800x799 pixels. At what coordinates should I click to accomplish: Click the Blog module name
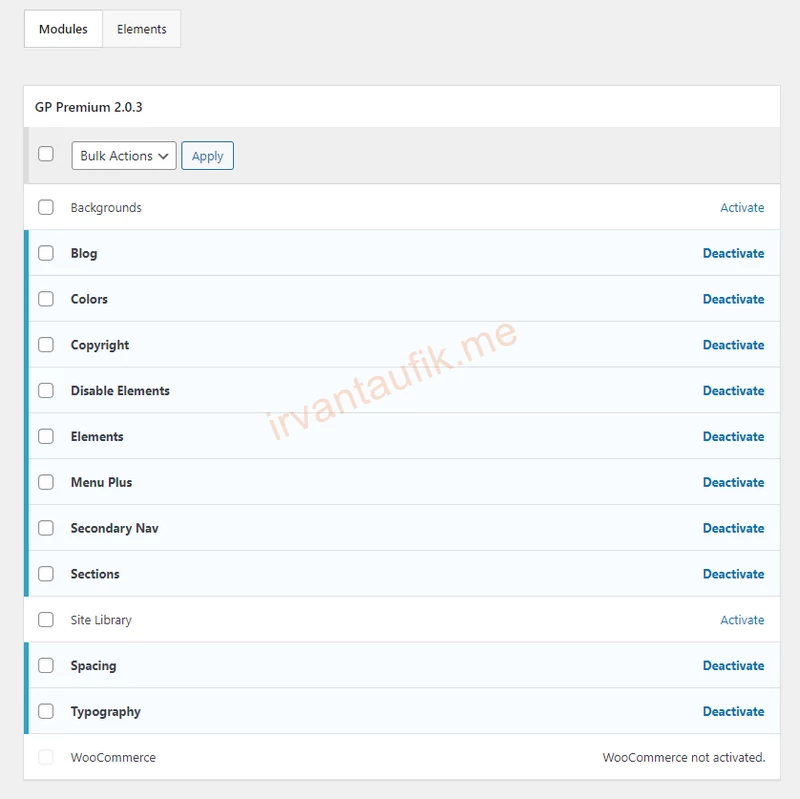84,254
